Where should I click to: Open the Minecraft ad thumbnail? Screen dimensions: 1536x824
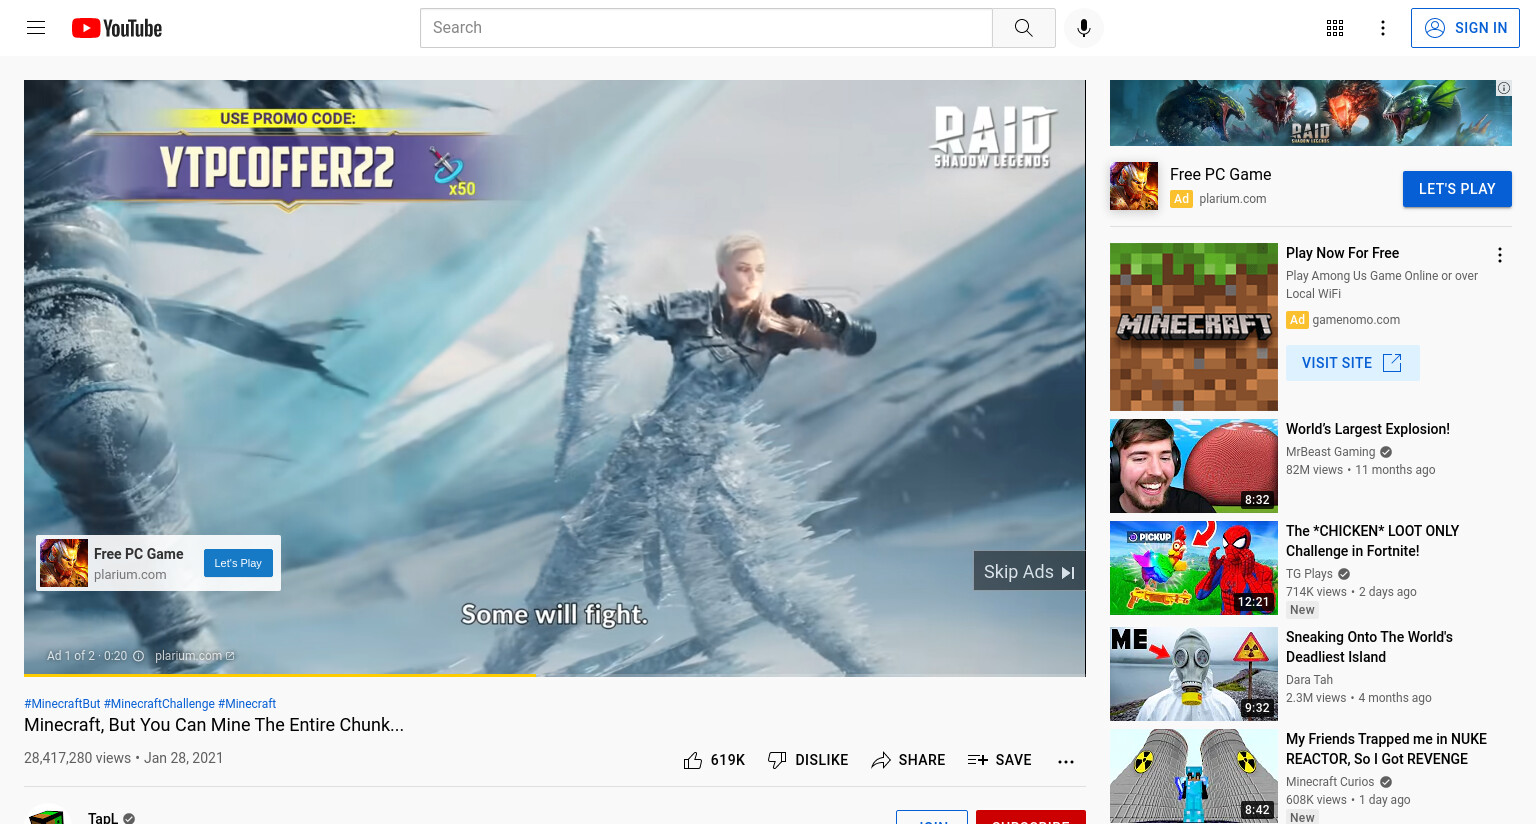point(1194,327)
